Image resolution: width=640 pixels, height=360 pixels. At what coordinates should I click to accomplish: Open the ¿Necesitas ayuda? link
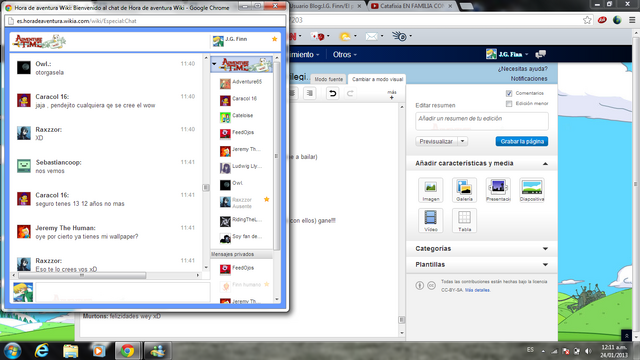(x=522, y=69)
